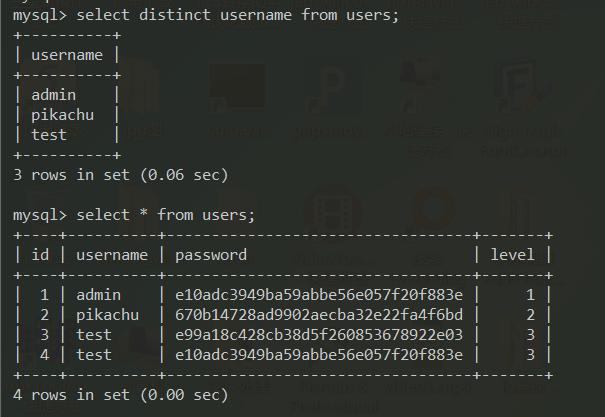Screen dimensions: 605x417
Task: Click the hash beginning with e99a18c4
Action: click(x=319, y=335)
